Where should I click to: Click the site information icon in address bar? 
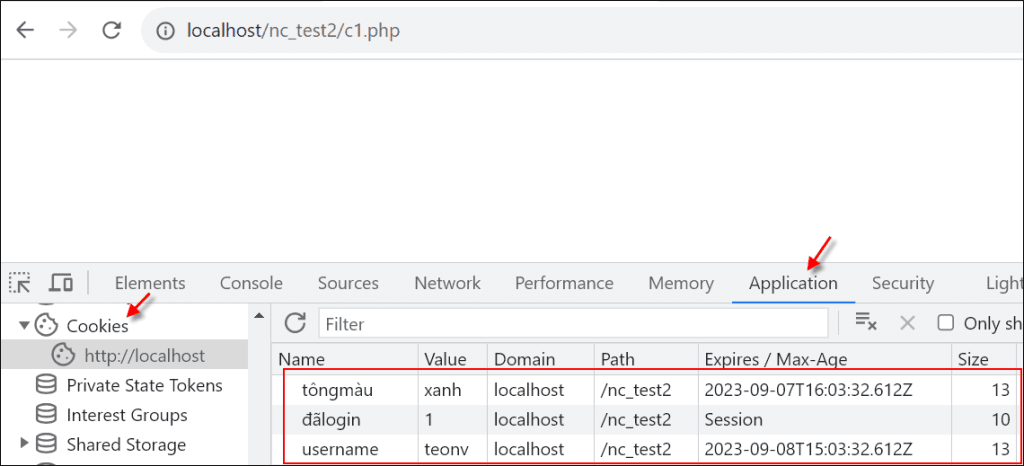pos(167,31)
